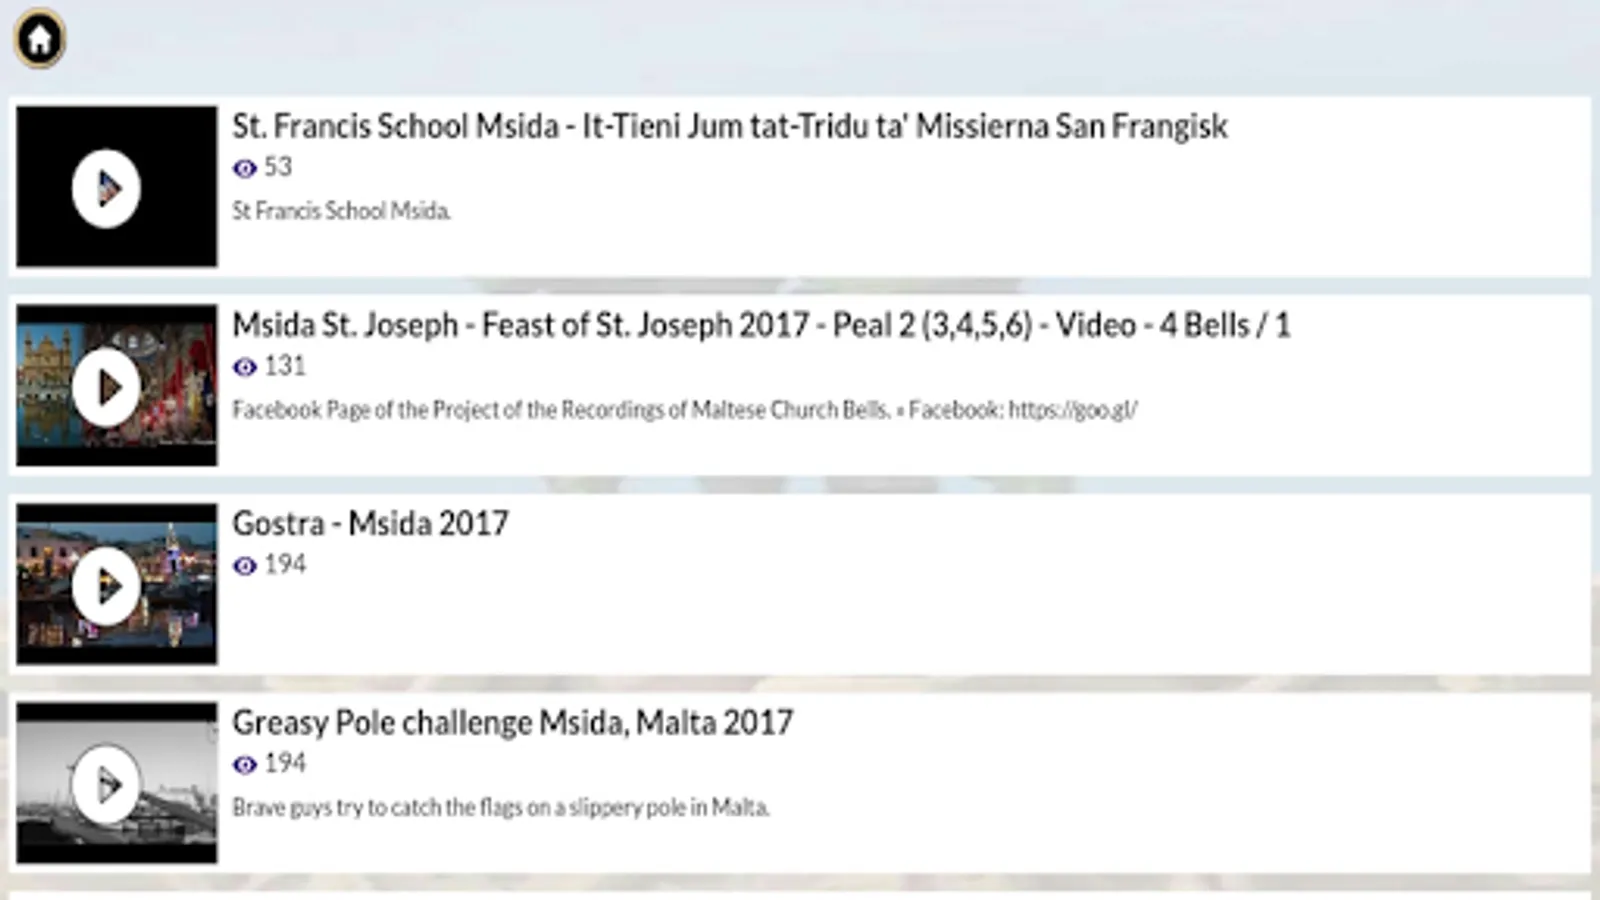This screenshot has height=900, width=1600.
Task: Play the St. Francis School Msida video
Action: (x=106, y=188)
